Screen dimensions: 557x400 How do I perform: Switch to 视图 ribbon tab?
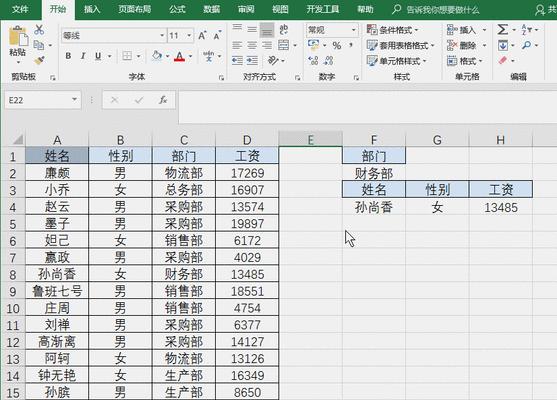click(x=280, y=9)
